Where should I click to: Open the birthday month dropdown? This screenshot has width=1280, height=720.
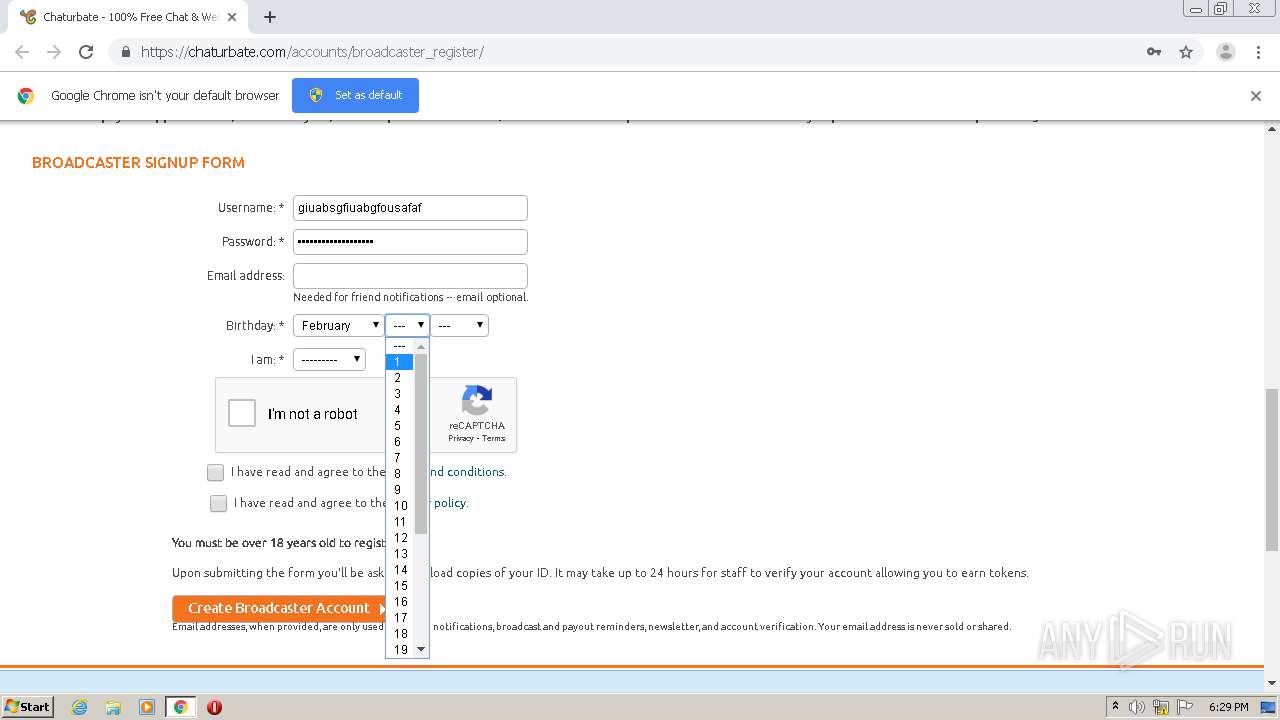338,325
